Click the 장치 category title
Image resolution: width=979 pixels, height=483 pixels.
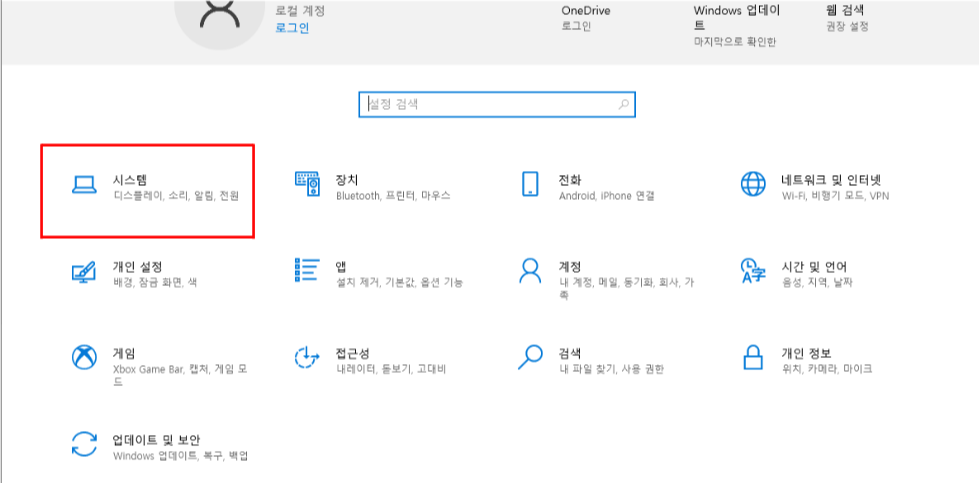point(347,180)
